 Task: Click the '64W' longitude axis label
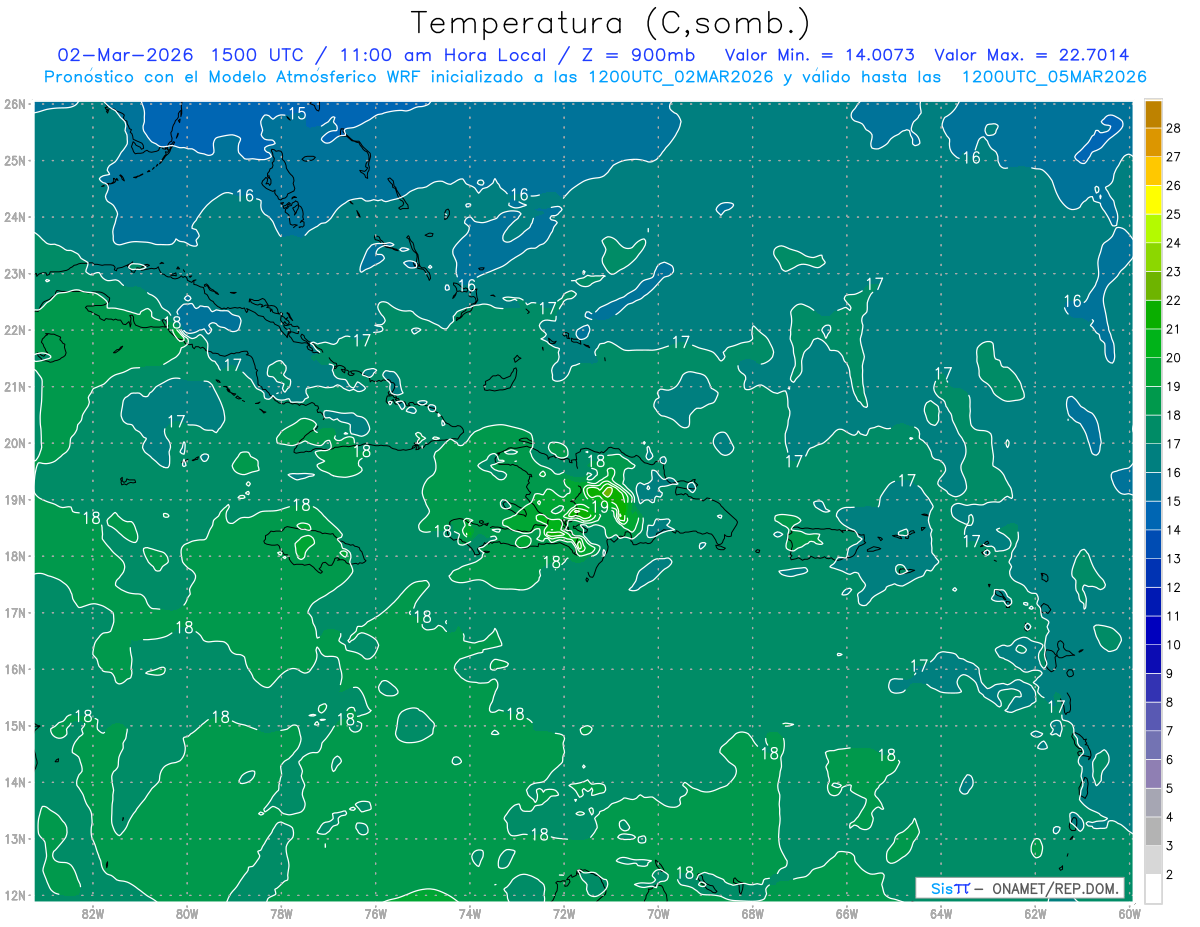941,913
